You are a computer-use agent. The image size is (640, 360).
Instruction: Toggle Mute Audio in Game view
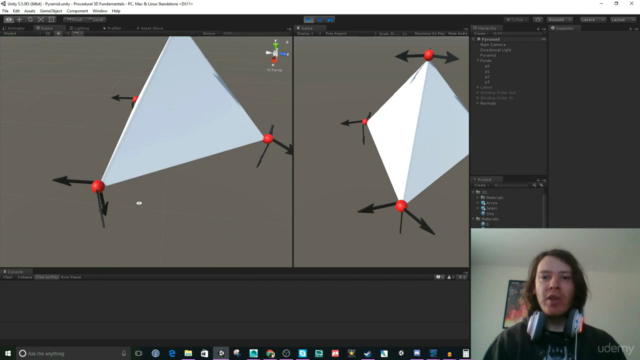click(457, 33)
